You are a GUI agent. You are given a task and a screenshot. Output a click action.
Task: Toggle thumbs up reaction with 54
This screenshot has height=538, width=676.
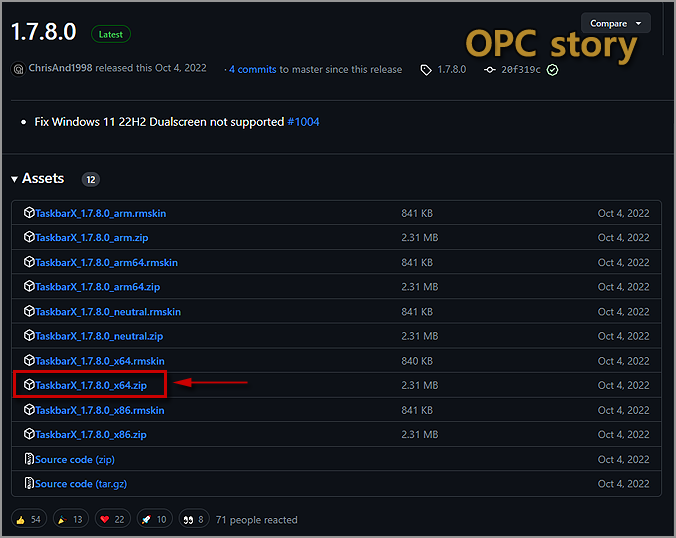pos(28,519)
